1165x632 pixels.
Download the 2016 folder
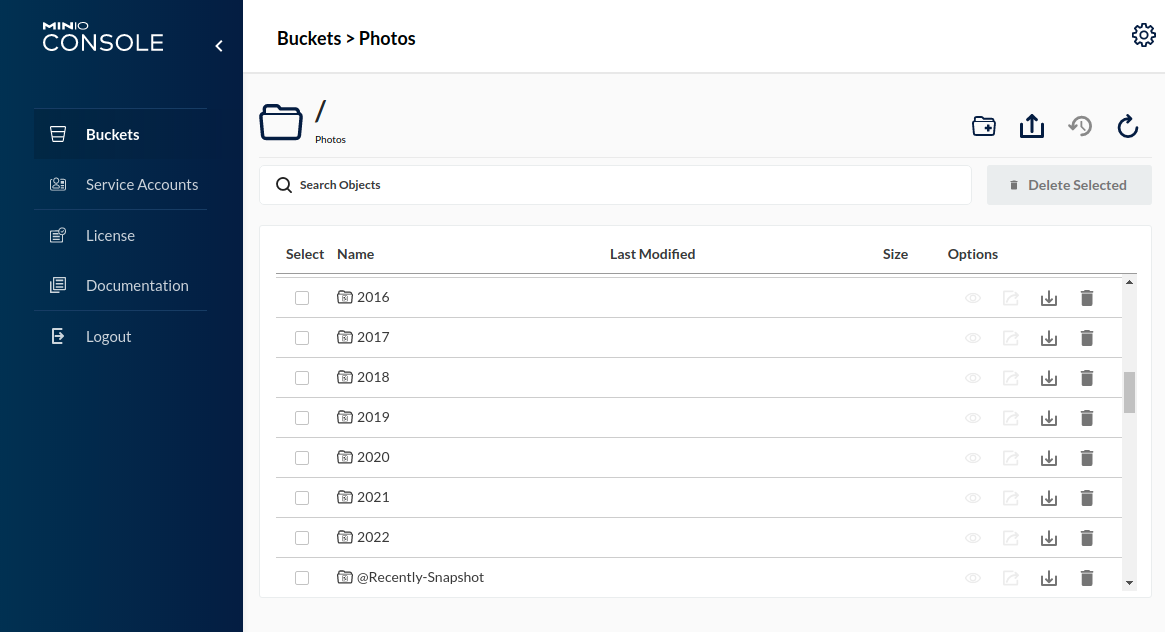[1049, 297]
